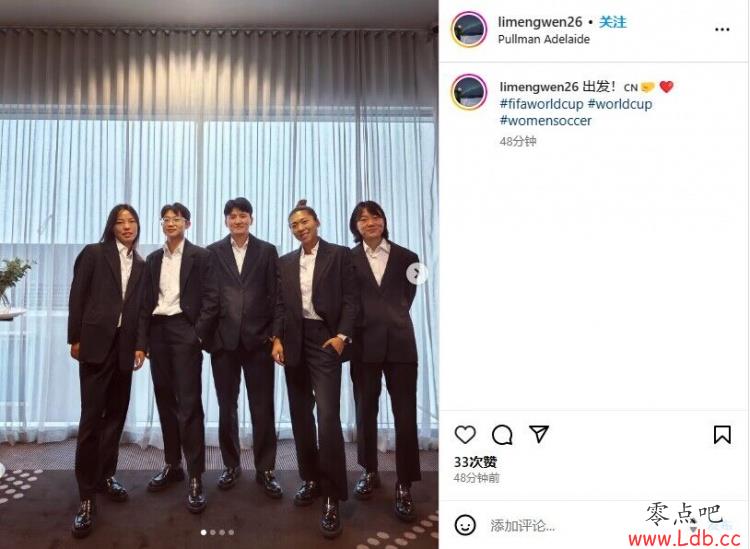The image size is (750, 549).
Task: Open limengwen26 username in header
Action: click(x=540, y=22)
